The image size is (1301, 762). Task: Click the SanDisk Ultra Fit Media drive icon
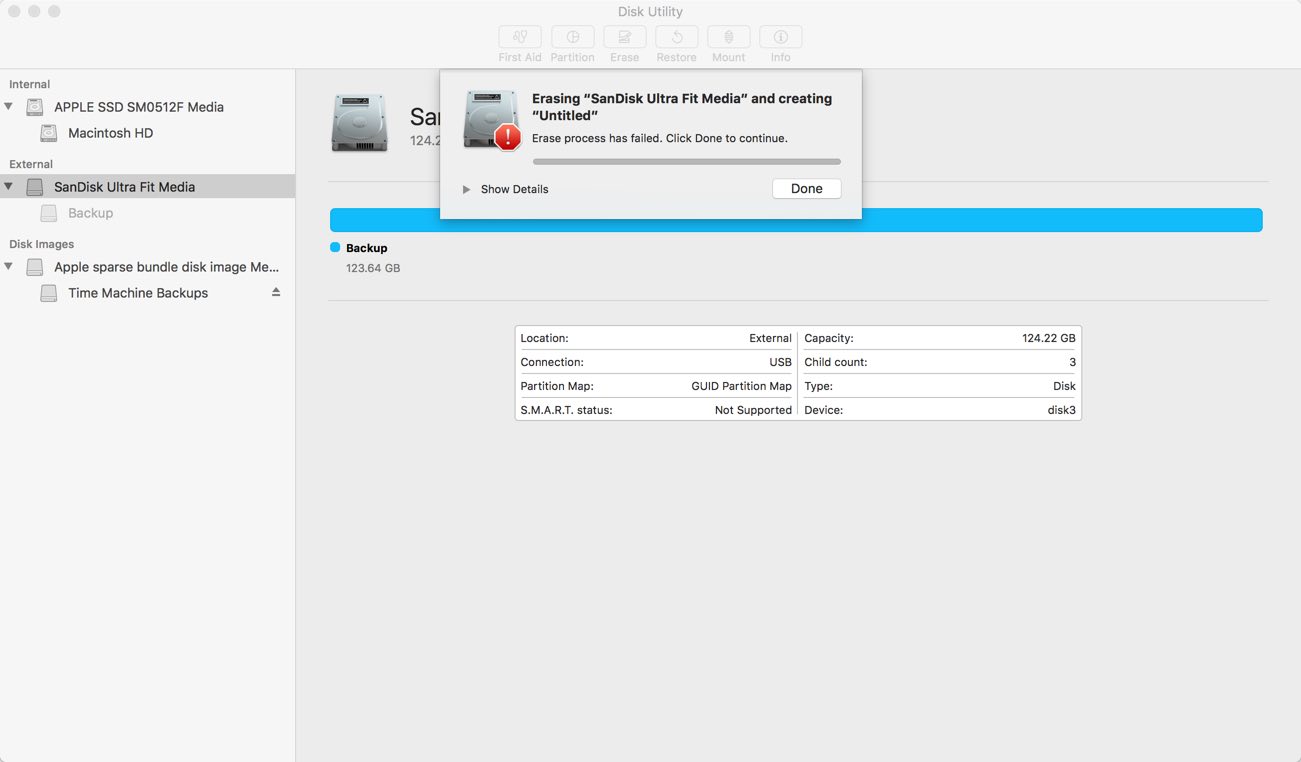pyautogui.click(x=35, y=187)
